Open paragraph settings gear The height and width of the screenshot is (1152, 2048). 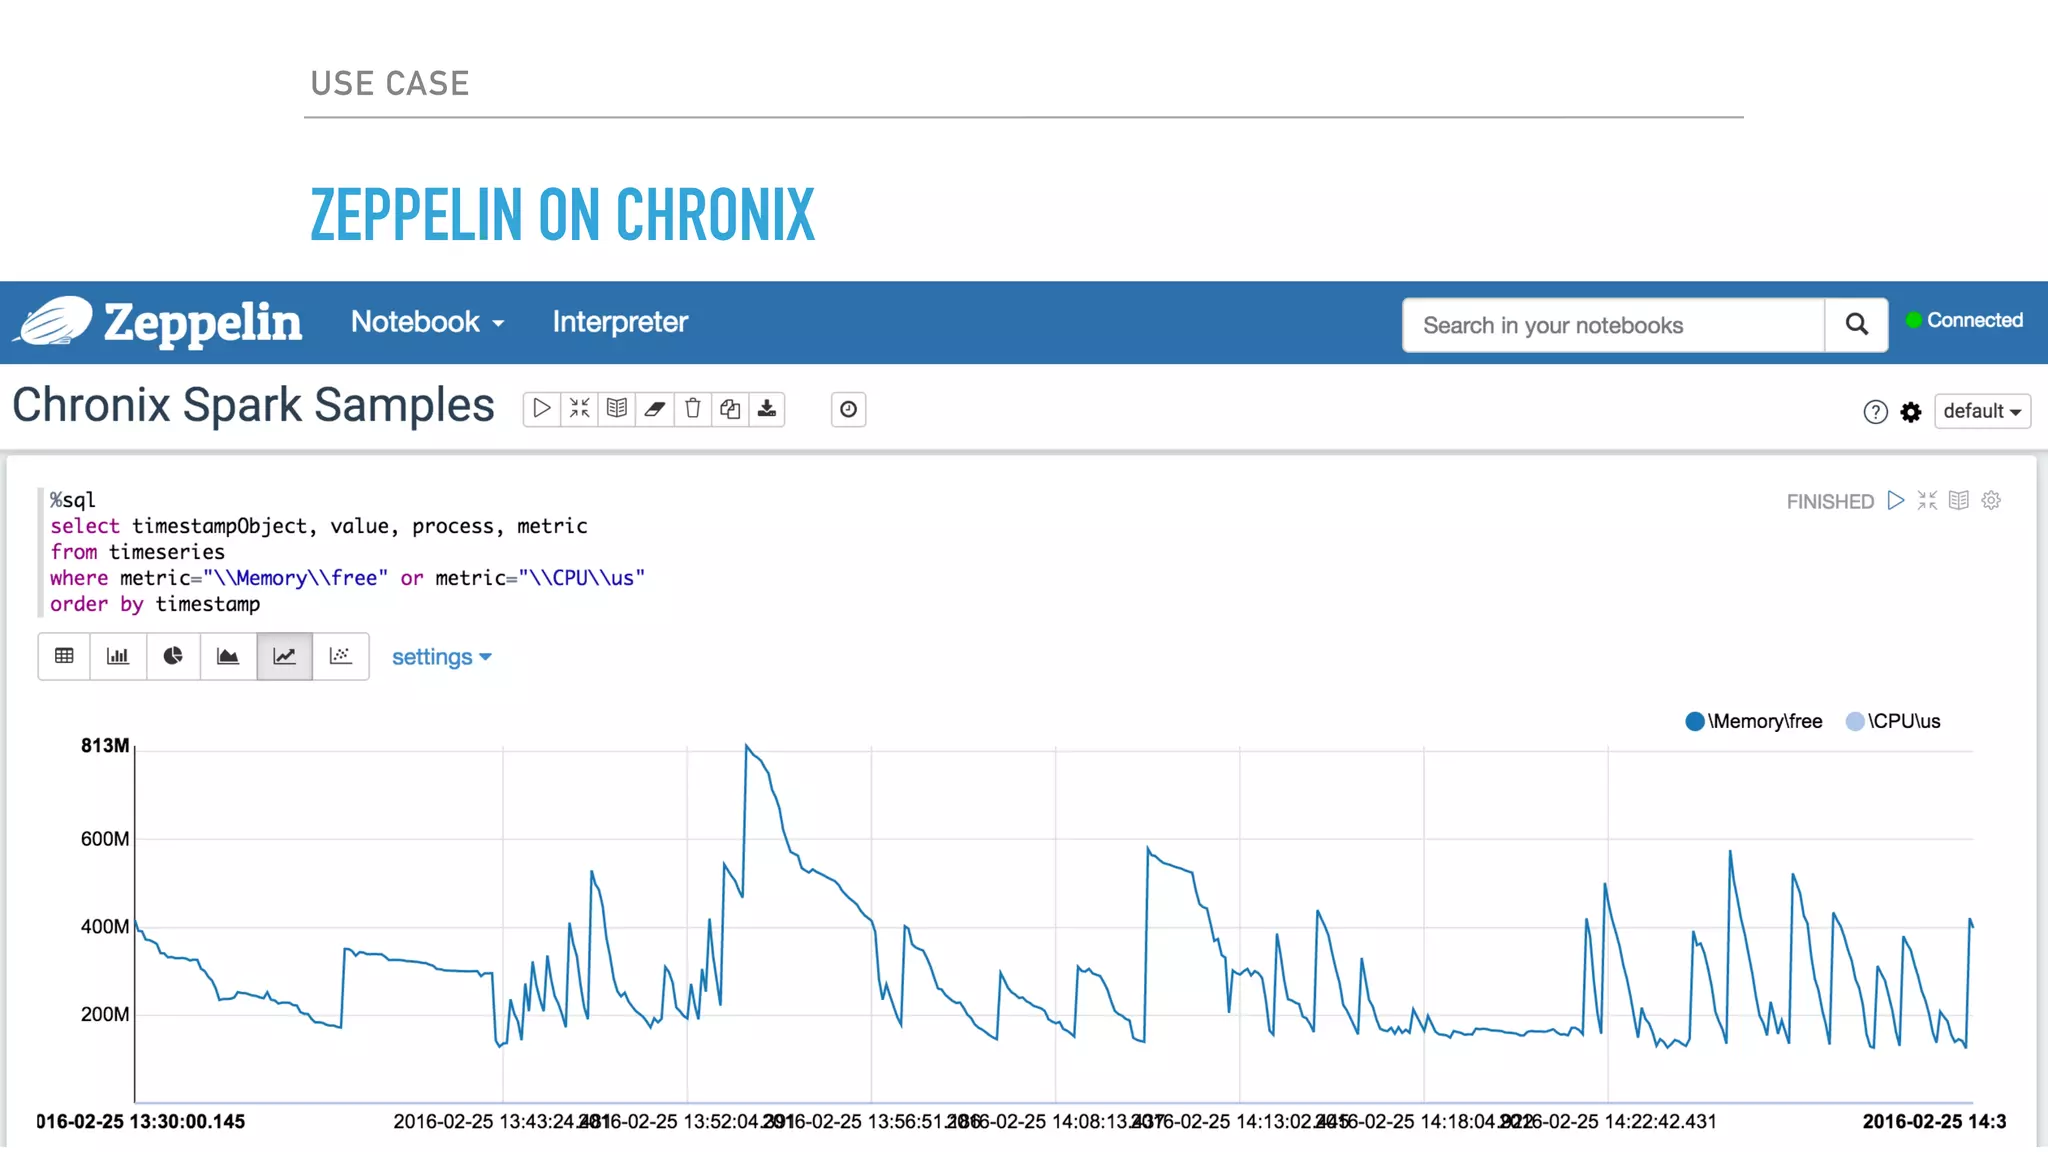[x=1991, y=500]
